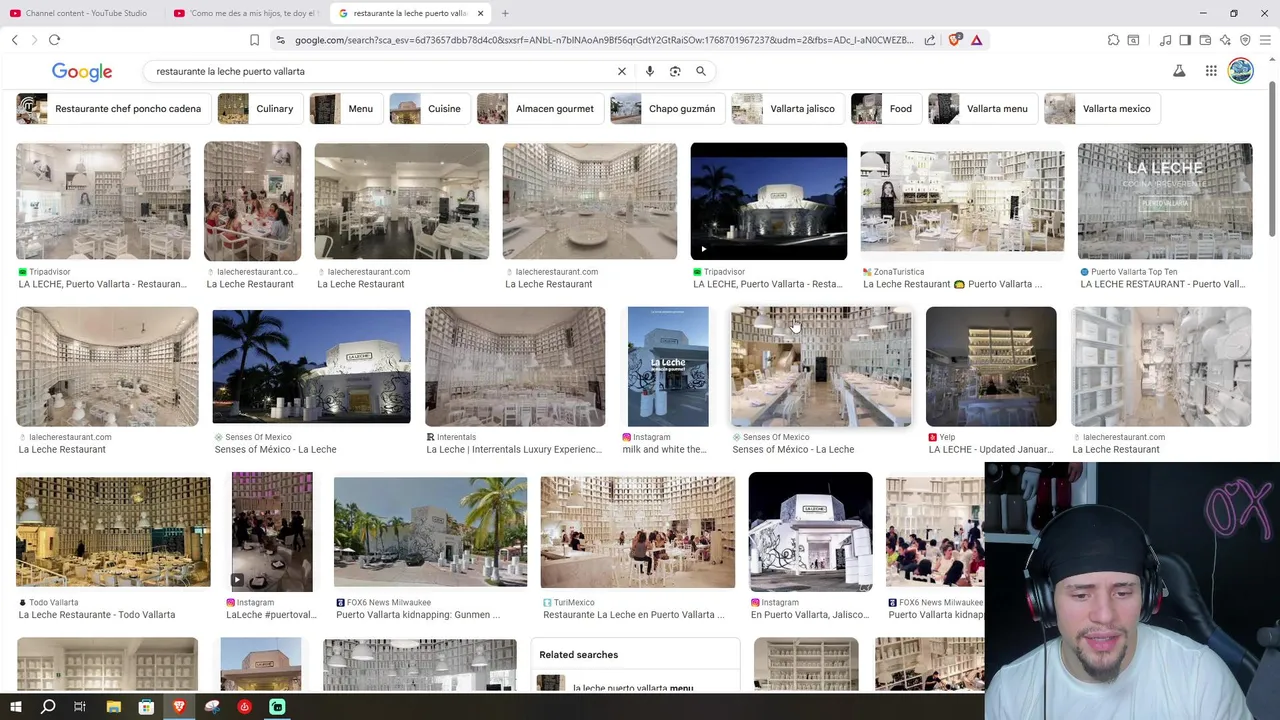Click the 'Senses of México - La Leche' night photo link
Viewport: 1280px width, 720px height.
tap(275, 450)
